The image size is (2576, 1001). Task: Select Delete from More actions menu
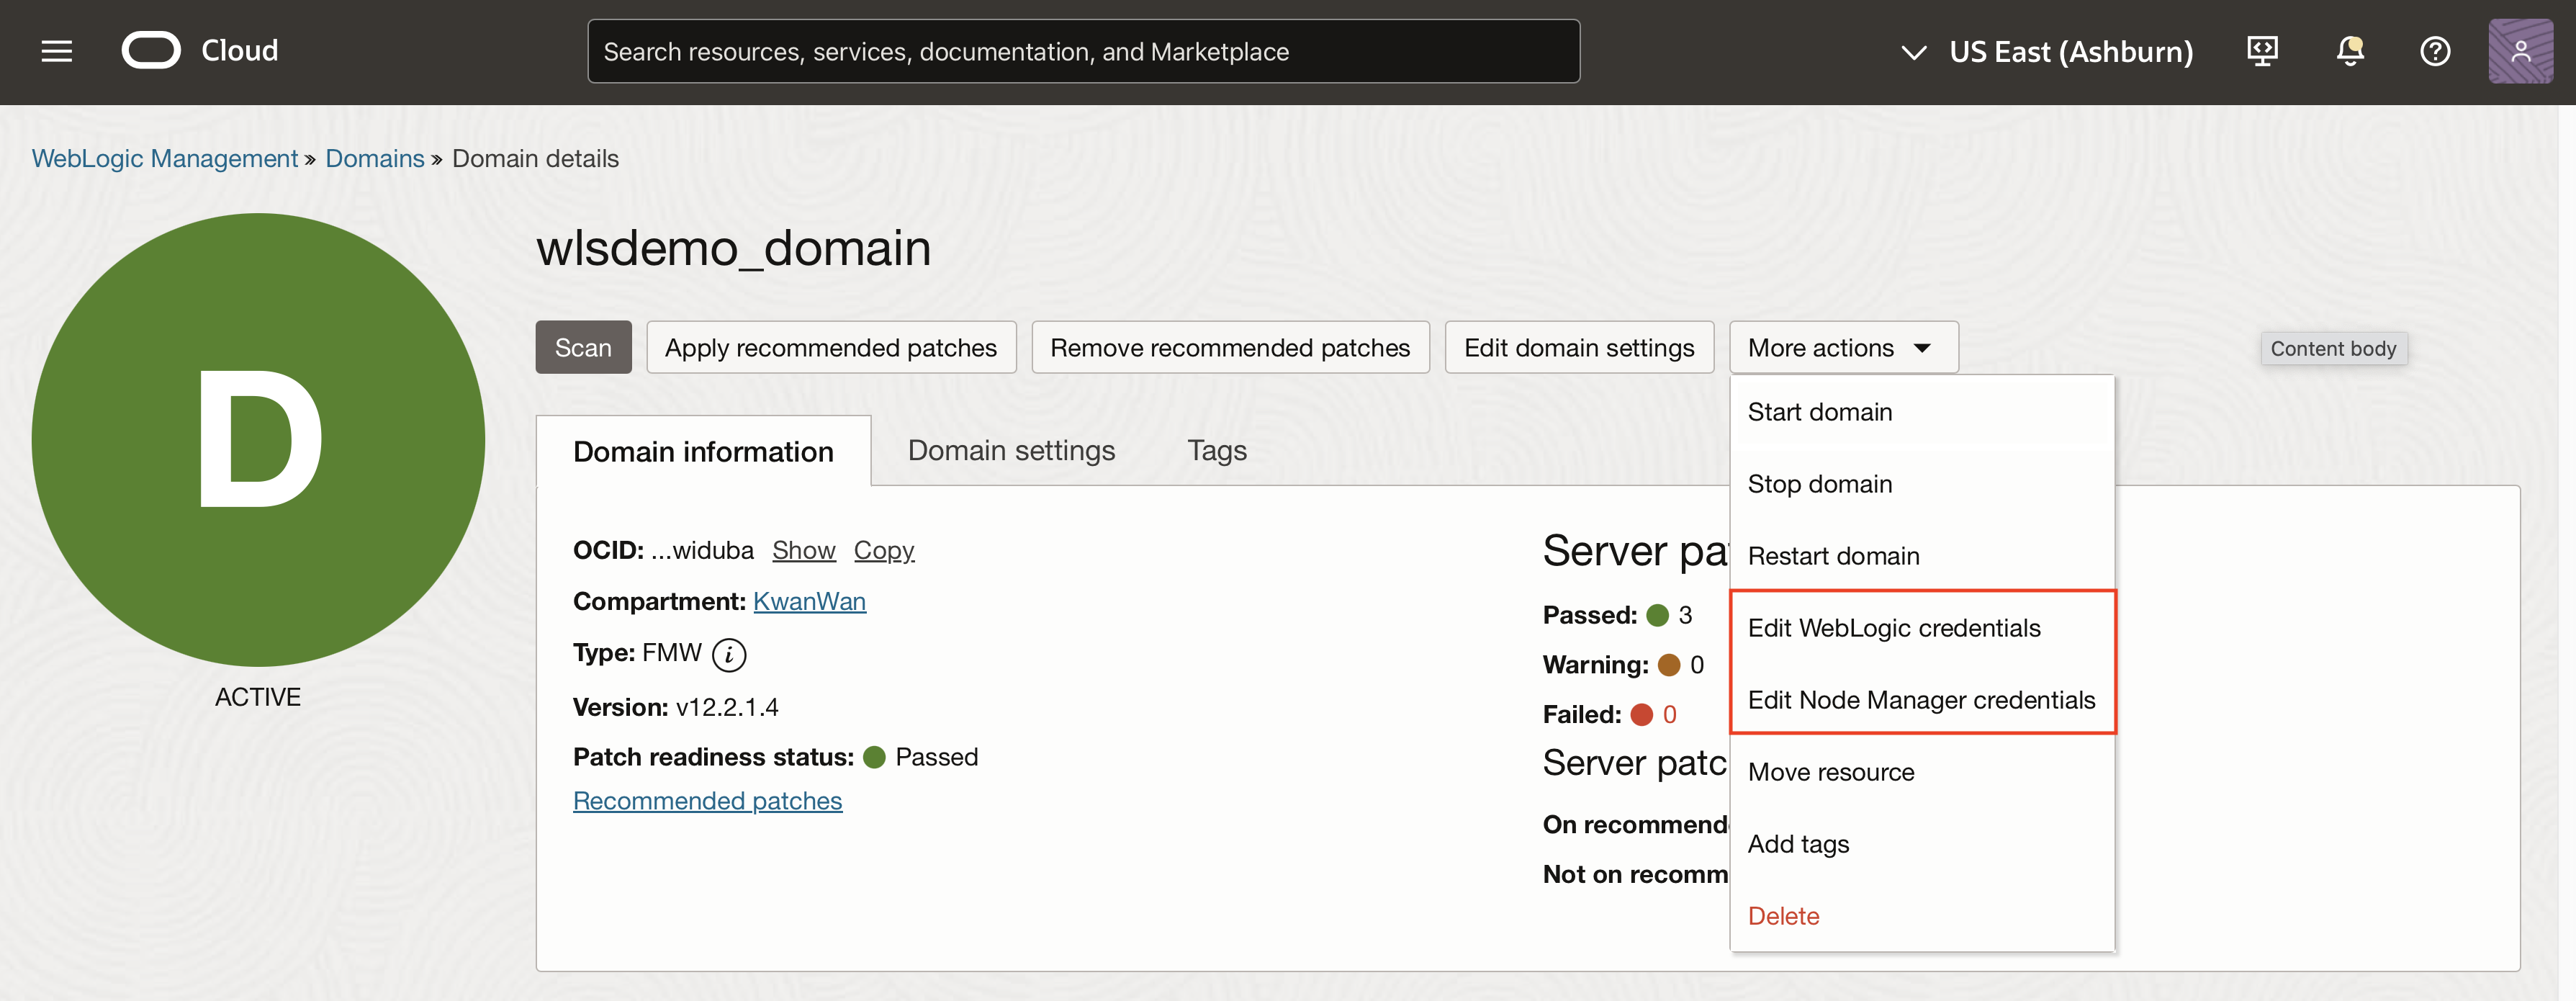coord(1783,916)
